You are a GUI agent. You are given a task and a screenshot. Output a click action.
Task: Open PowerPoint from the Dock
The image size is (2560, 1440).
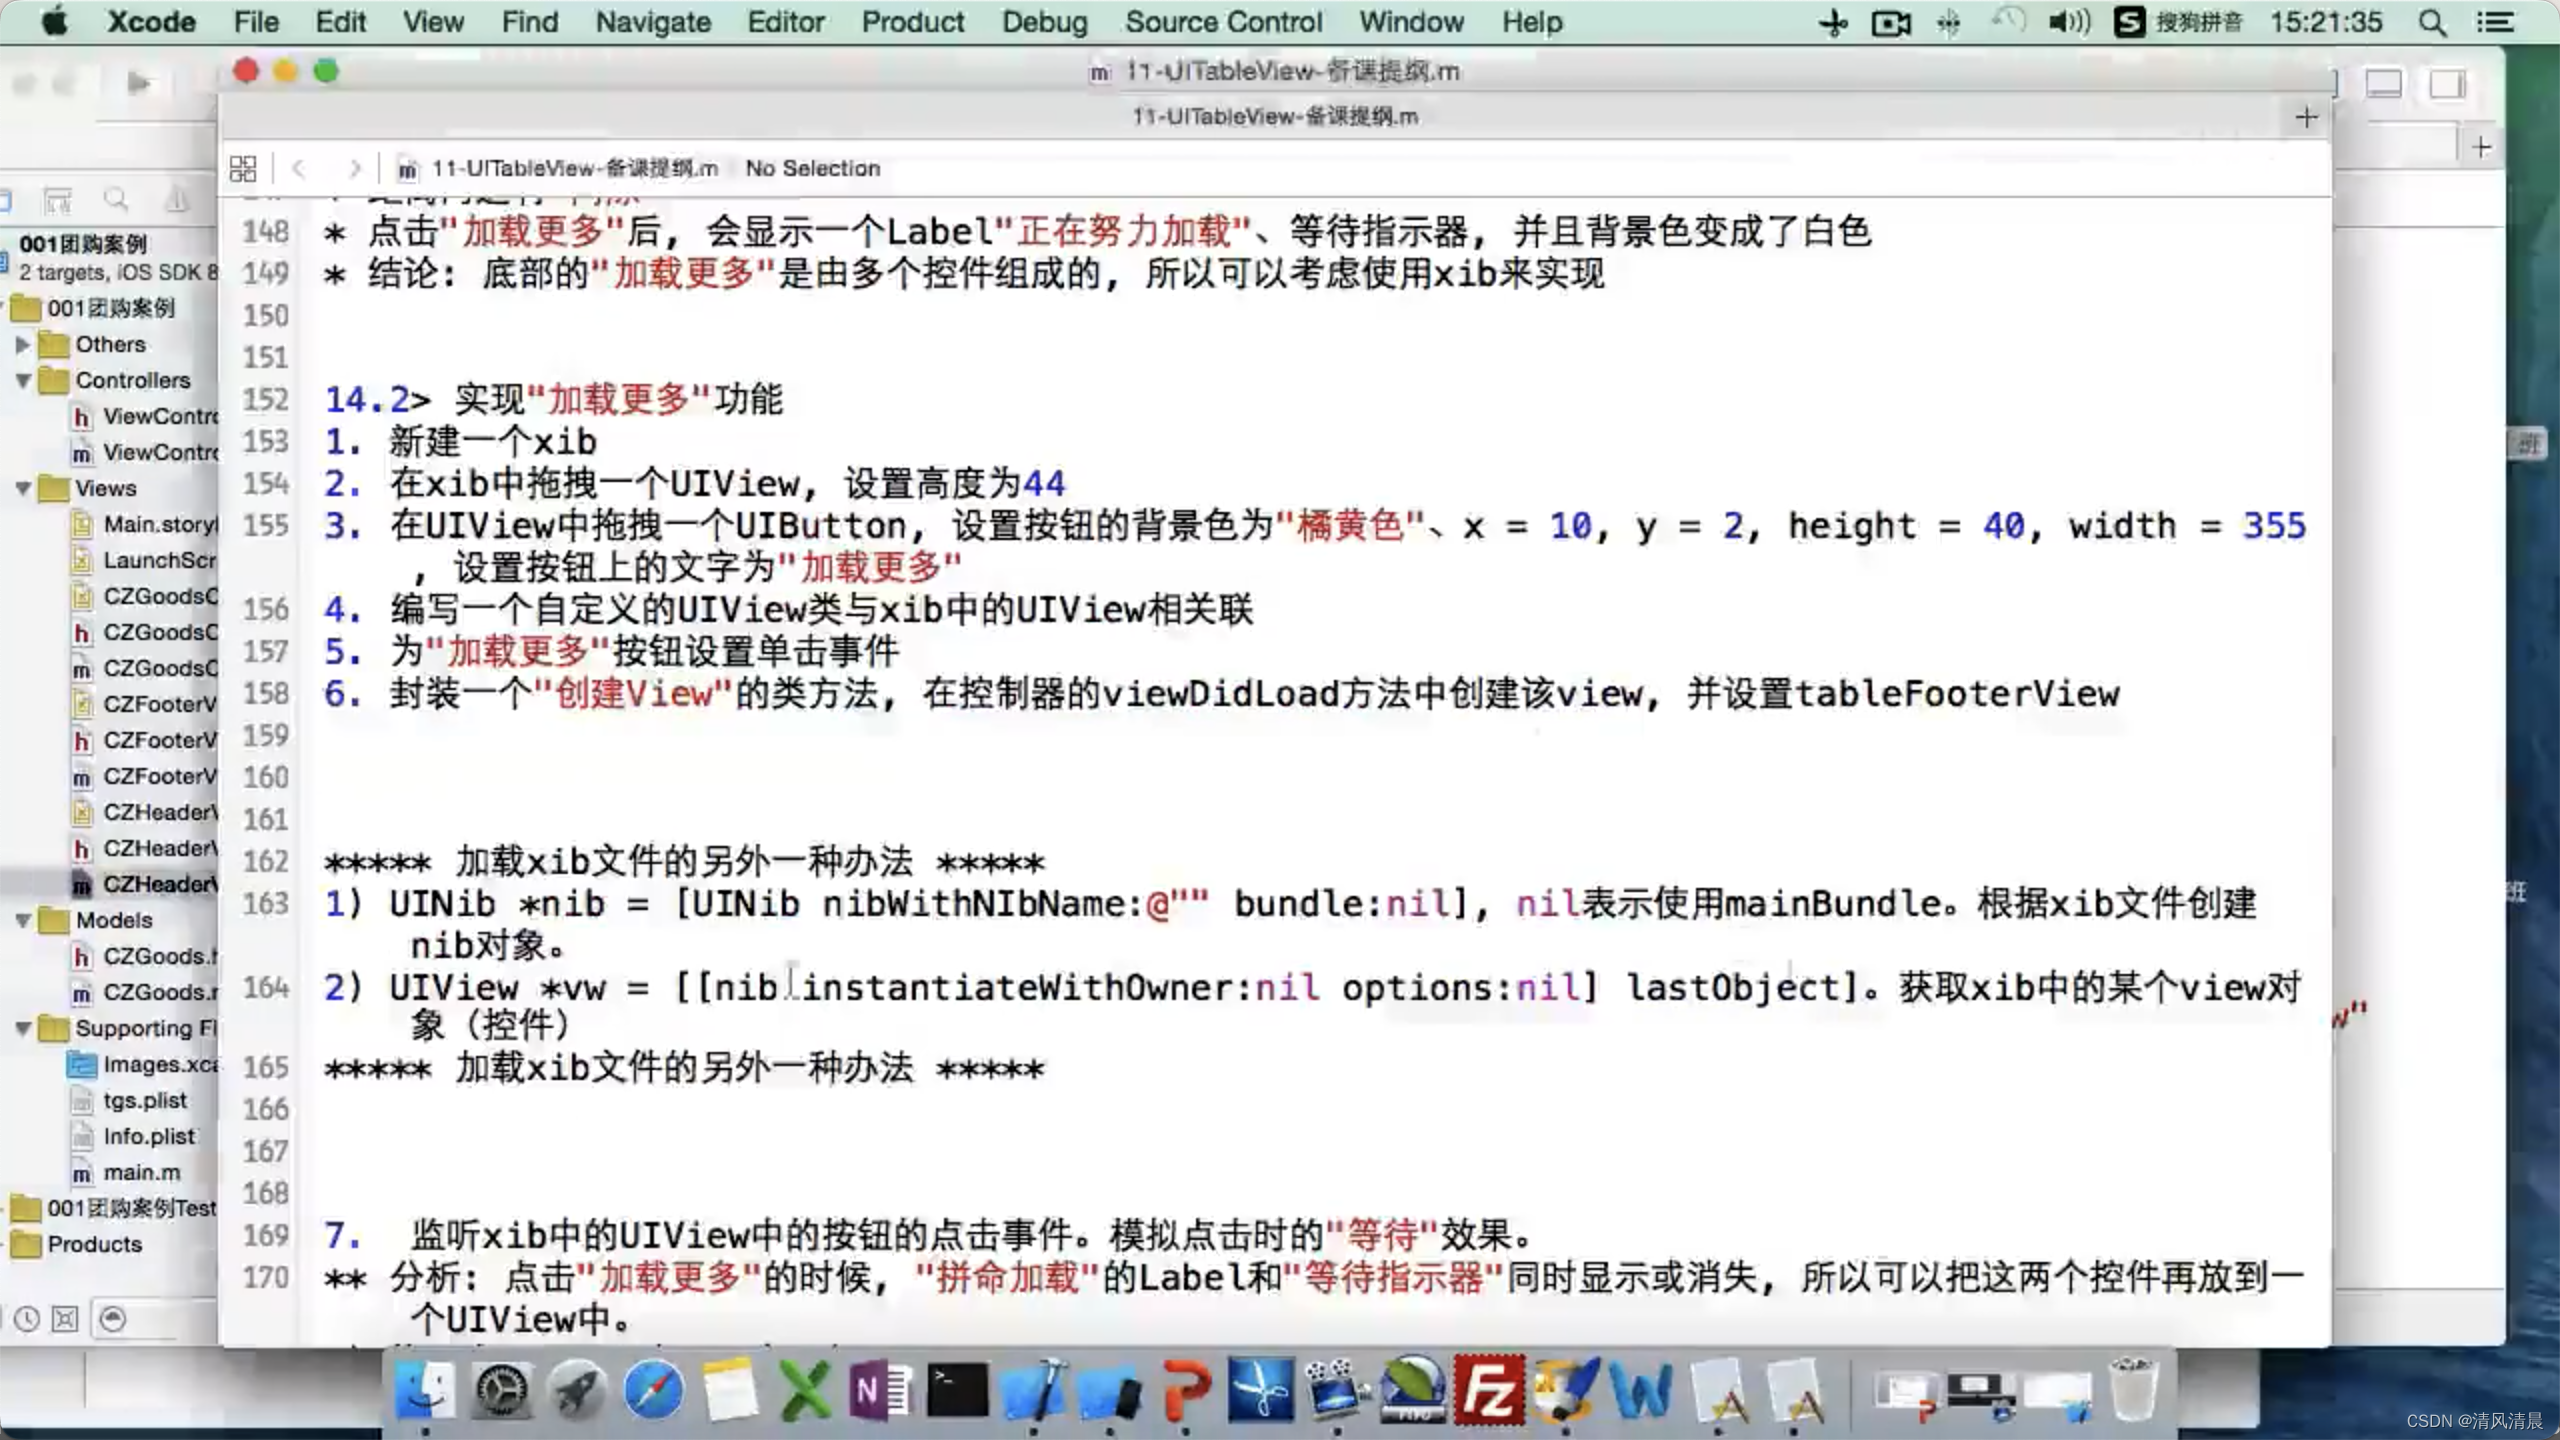[1186, 1390]
